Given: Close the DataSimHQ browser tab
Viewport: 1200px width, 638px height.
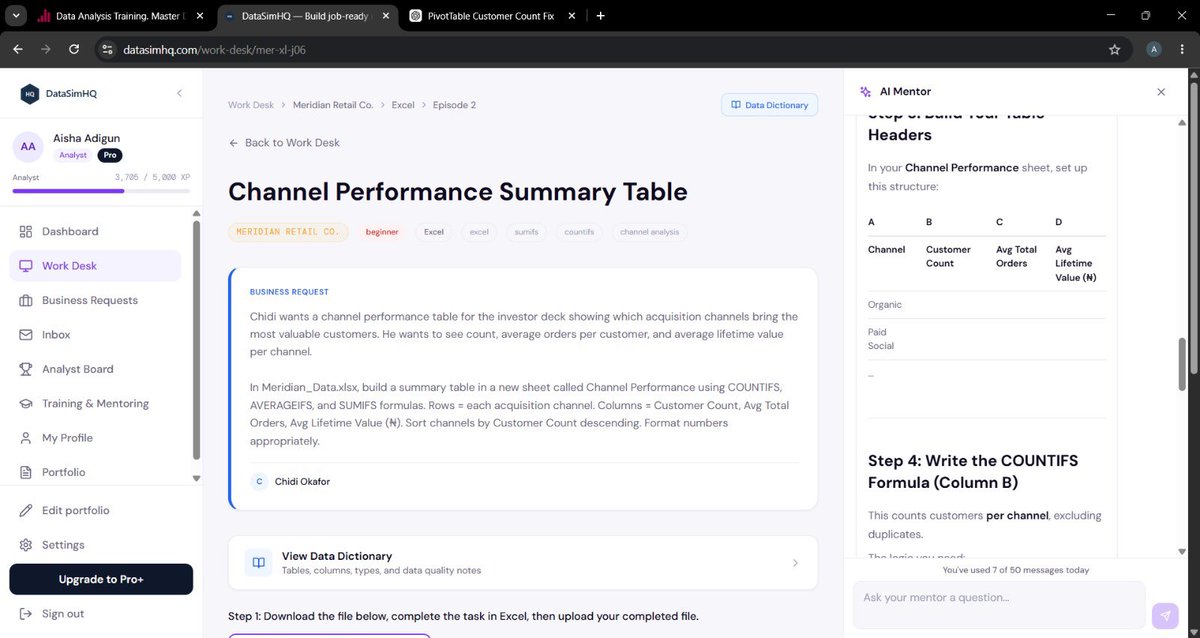Looking at the screenshot, I should pos(384,16).
